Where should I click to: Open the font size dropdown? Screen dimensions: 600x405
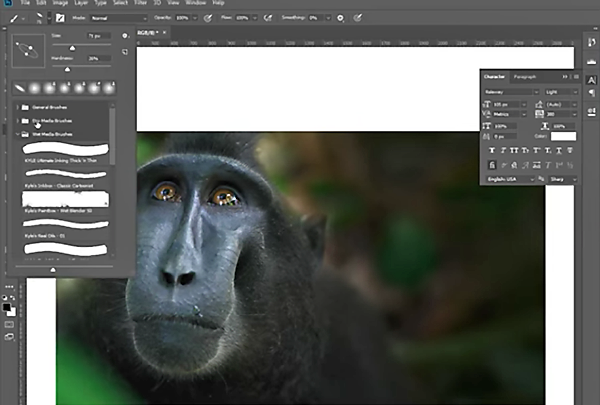(524, 105)
